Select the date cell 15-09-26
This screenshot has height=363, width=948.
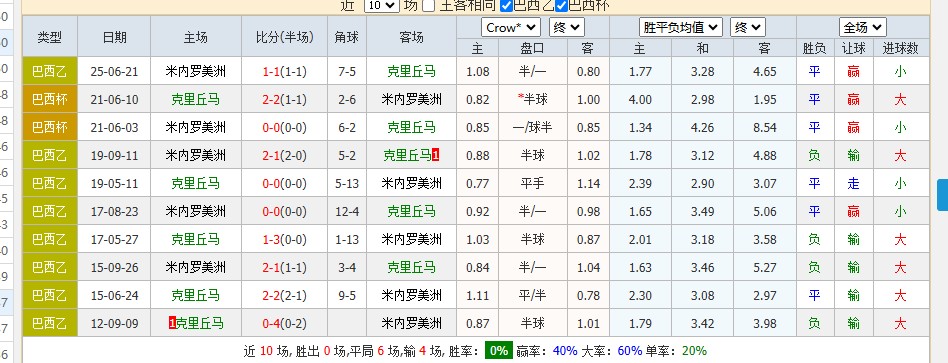point(114,267)
